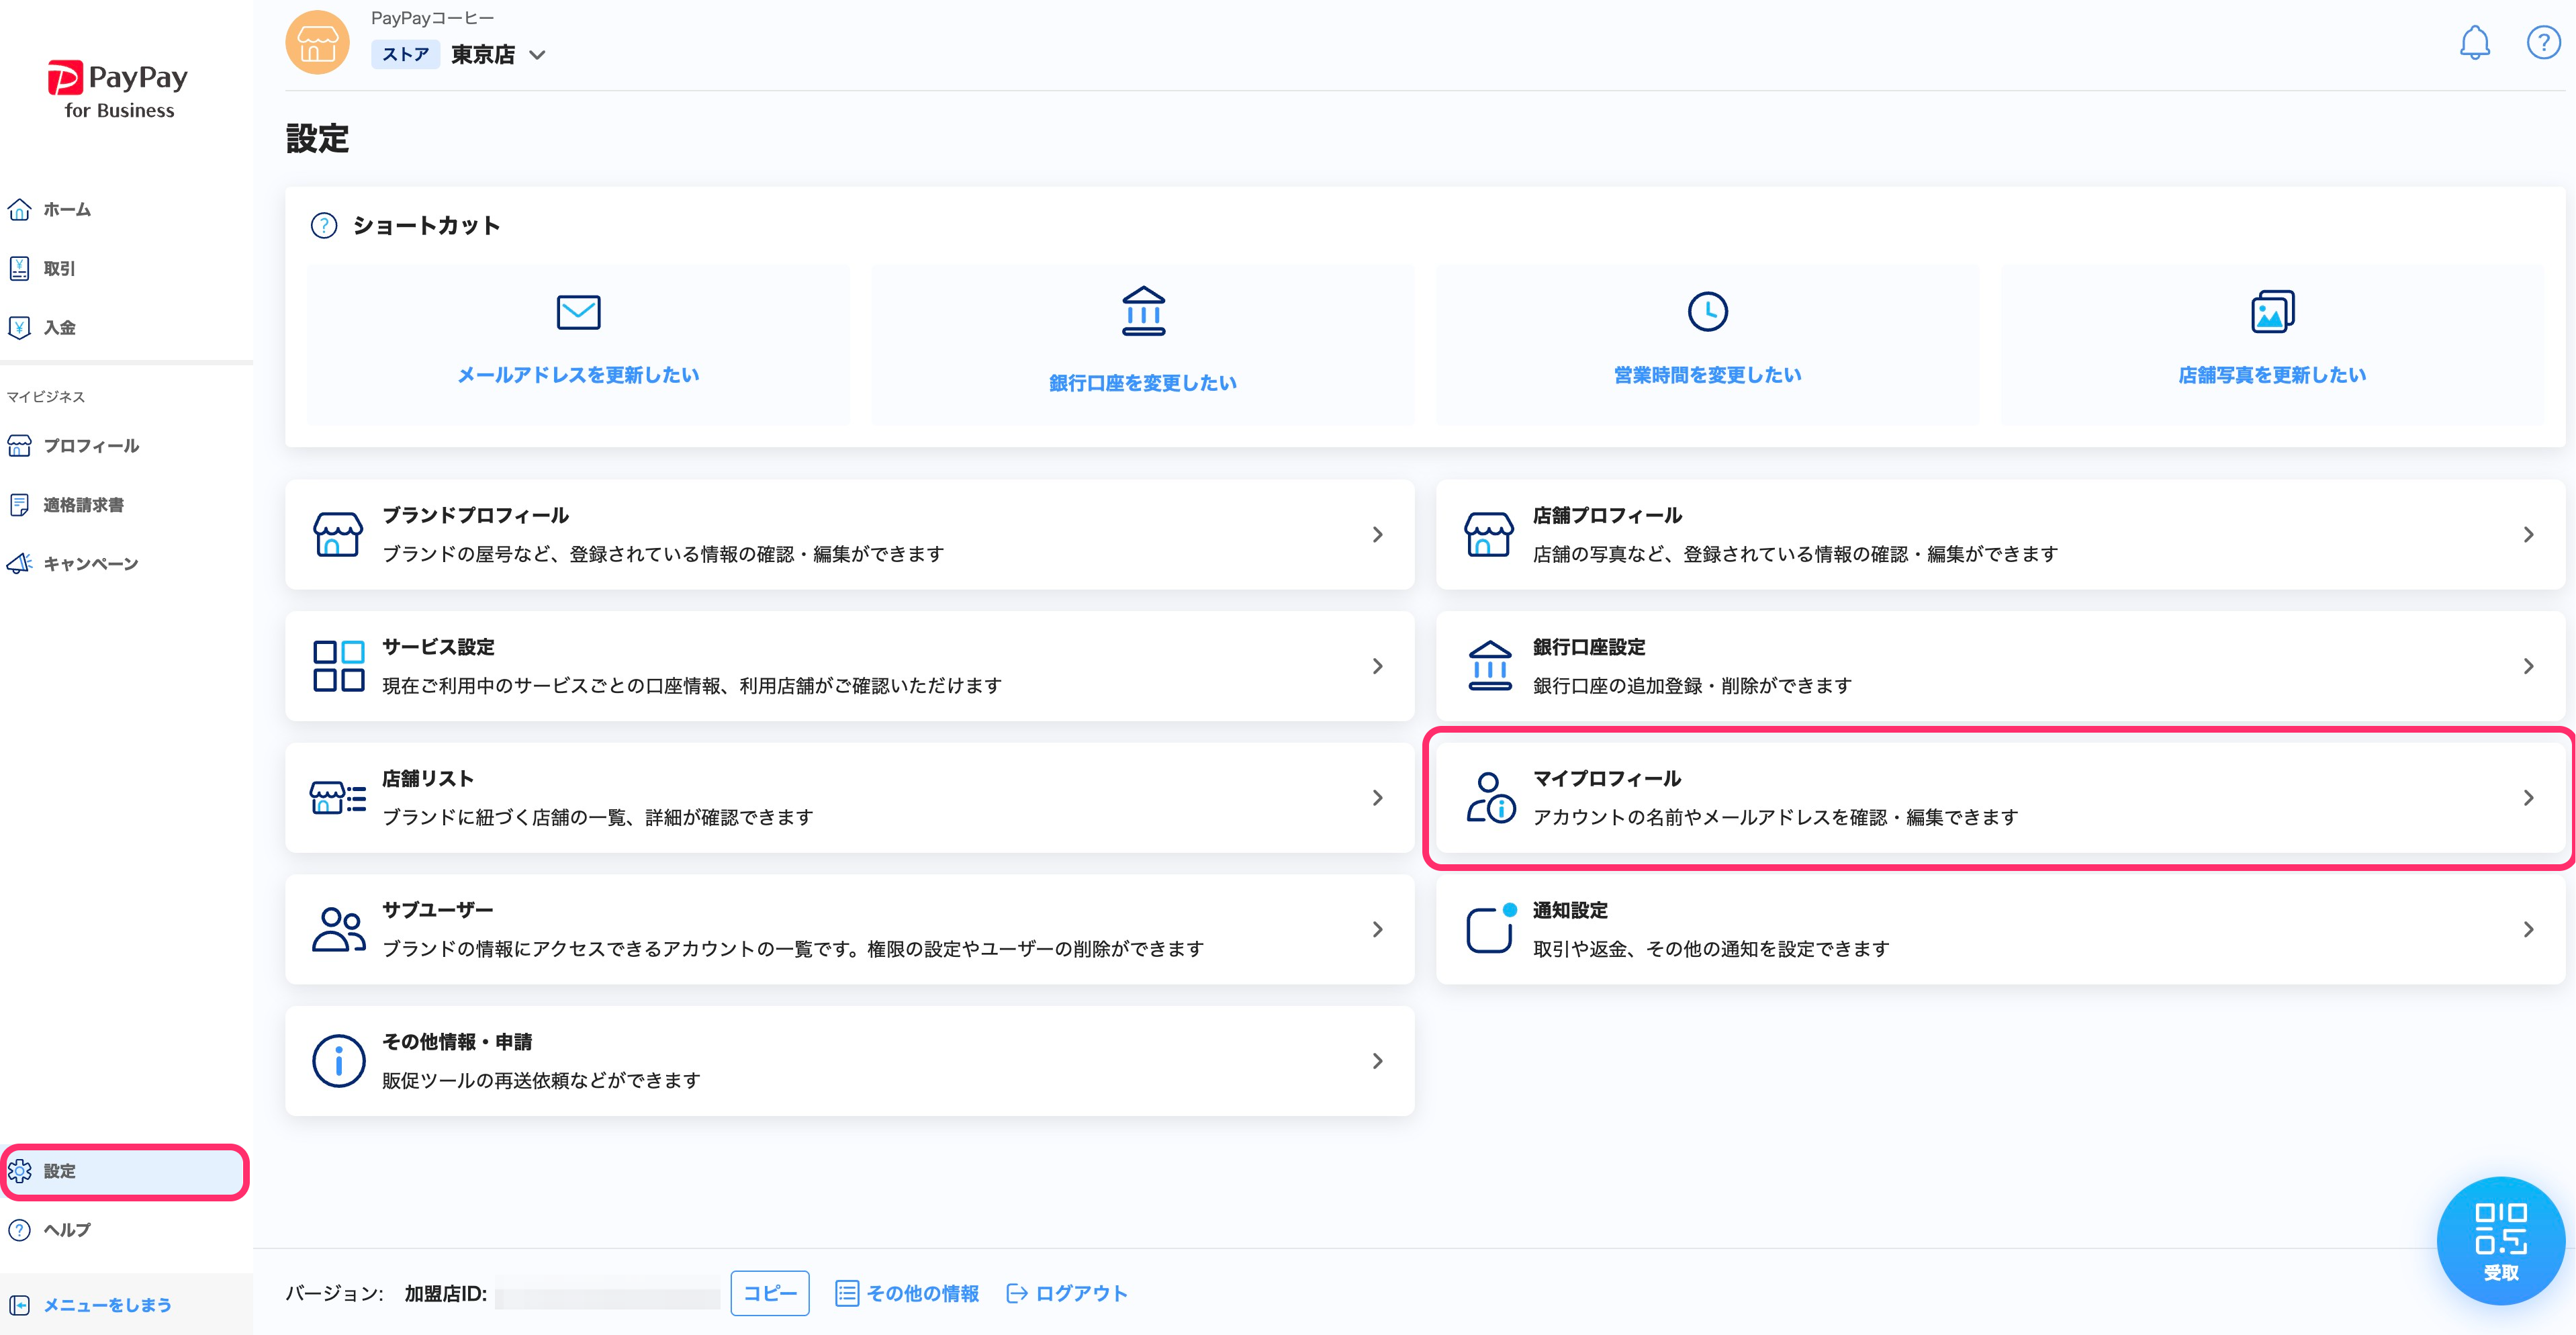This screenshot has height=1335, width=2576.
Task: Click the clock icon for business hours
Action: [x=1707, y=311]
